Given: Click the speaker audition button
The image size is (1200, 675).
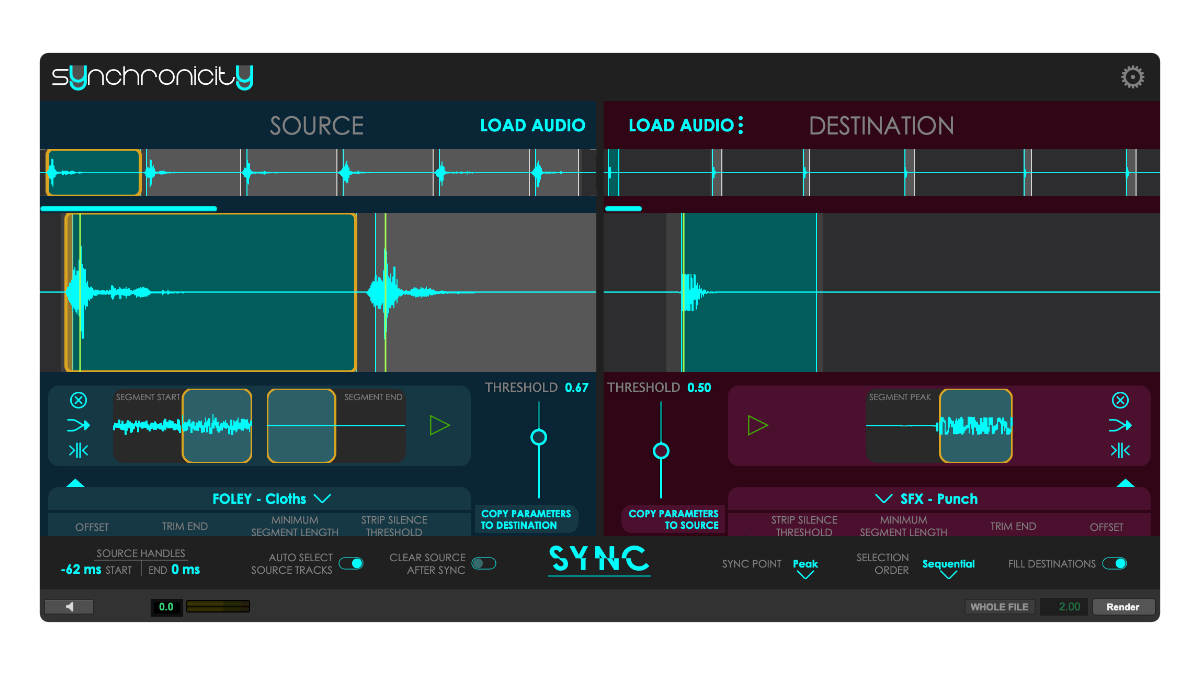Looking at the screenshot, I should coord(69,606).
